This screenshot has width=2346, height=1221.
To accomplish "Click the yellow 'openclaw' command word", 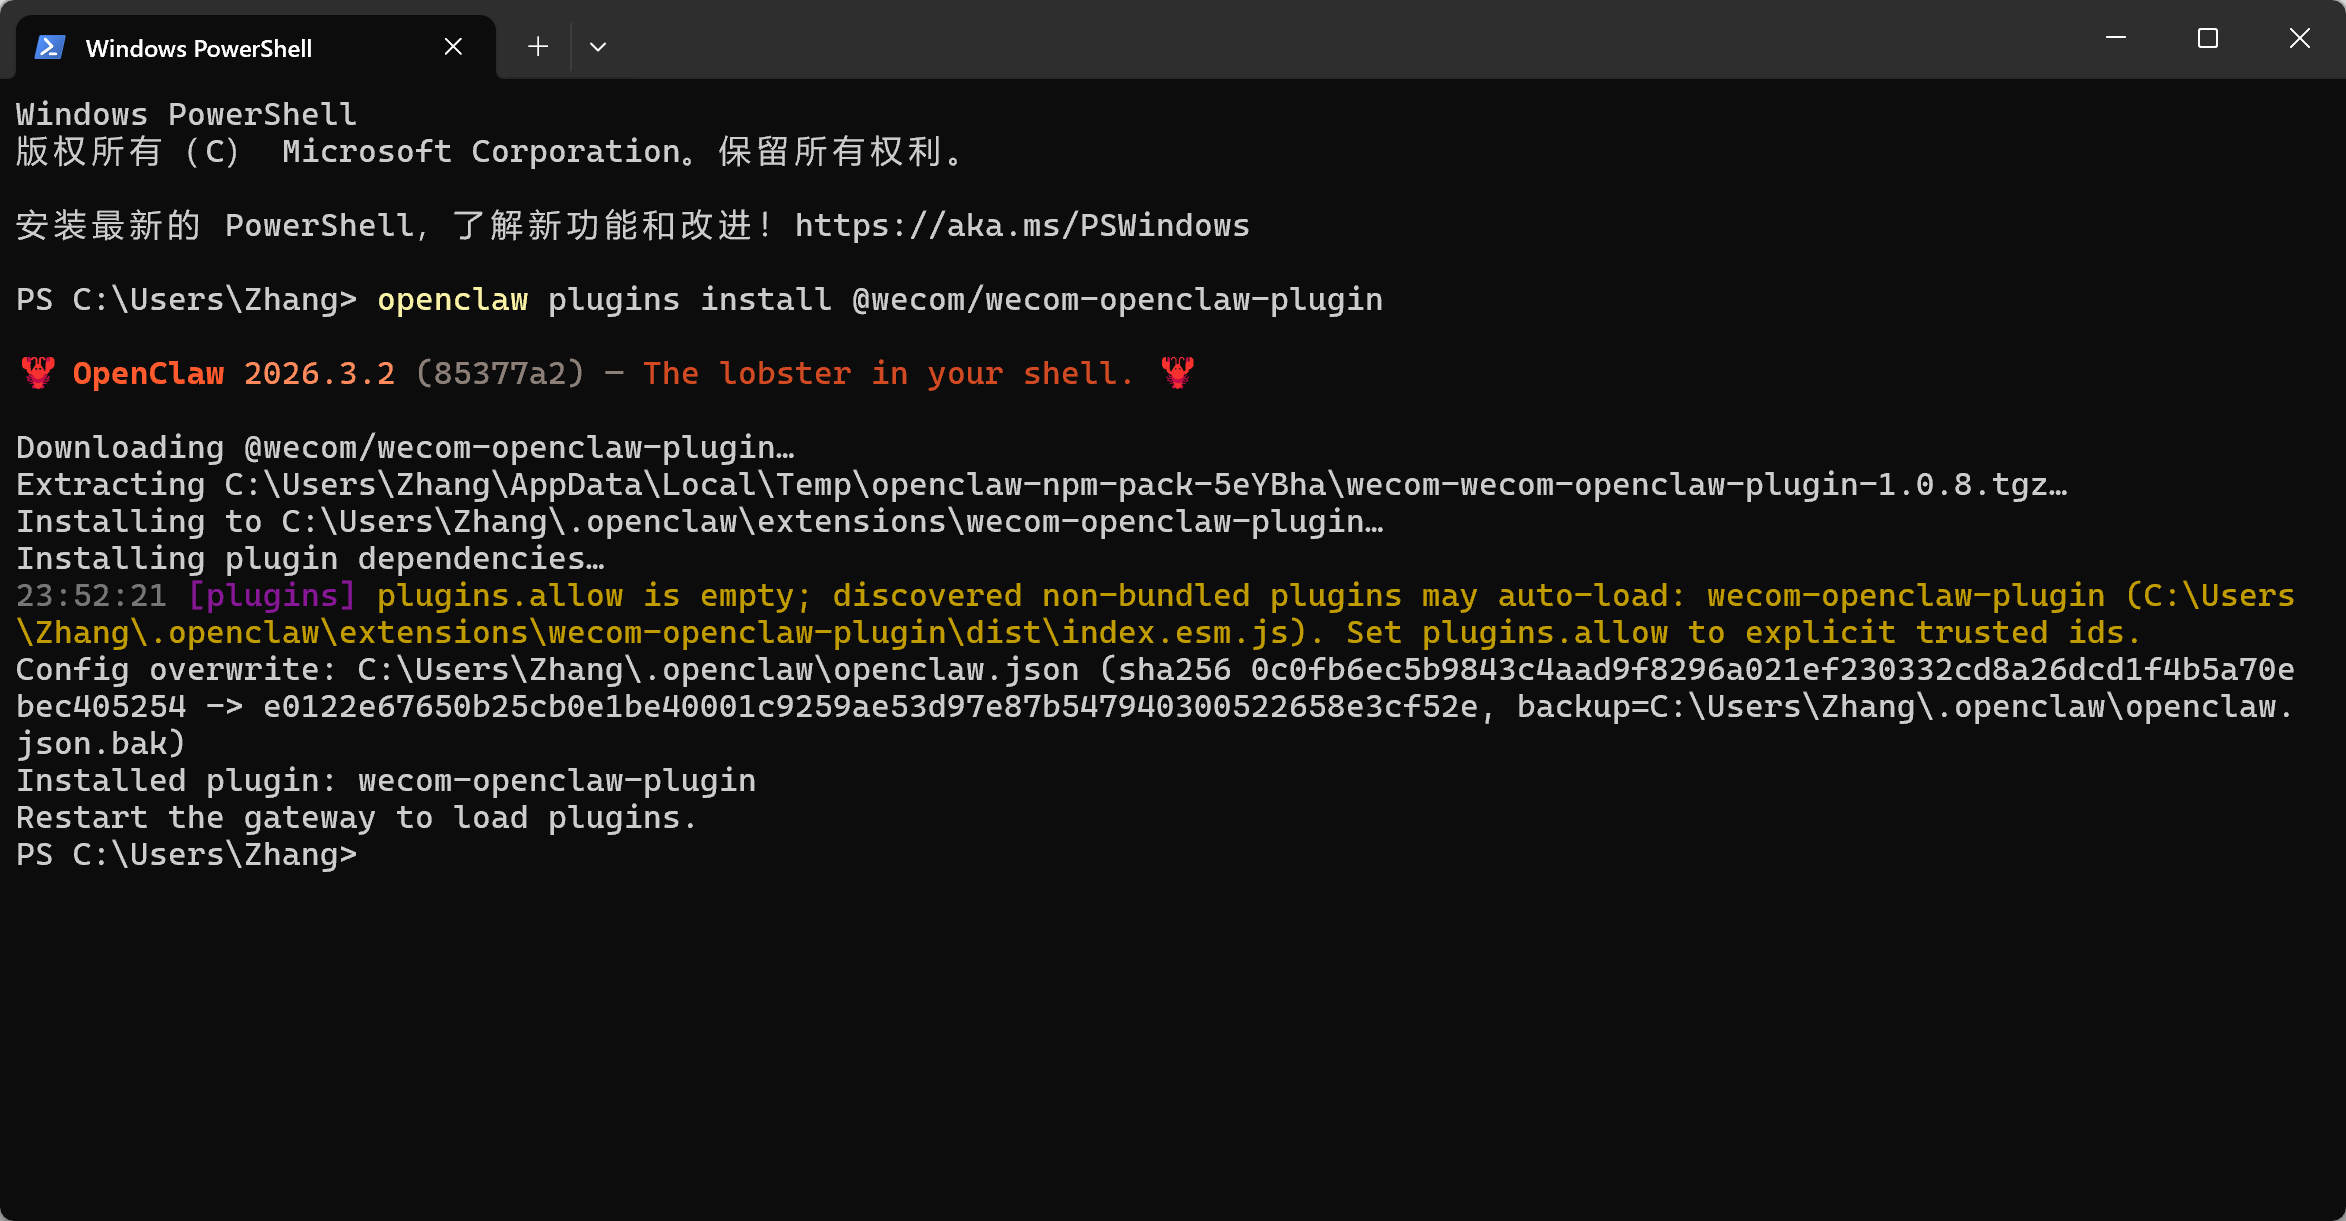I will [x=452, y=300].
